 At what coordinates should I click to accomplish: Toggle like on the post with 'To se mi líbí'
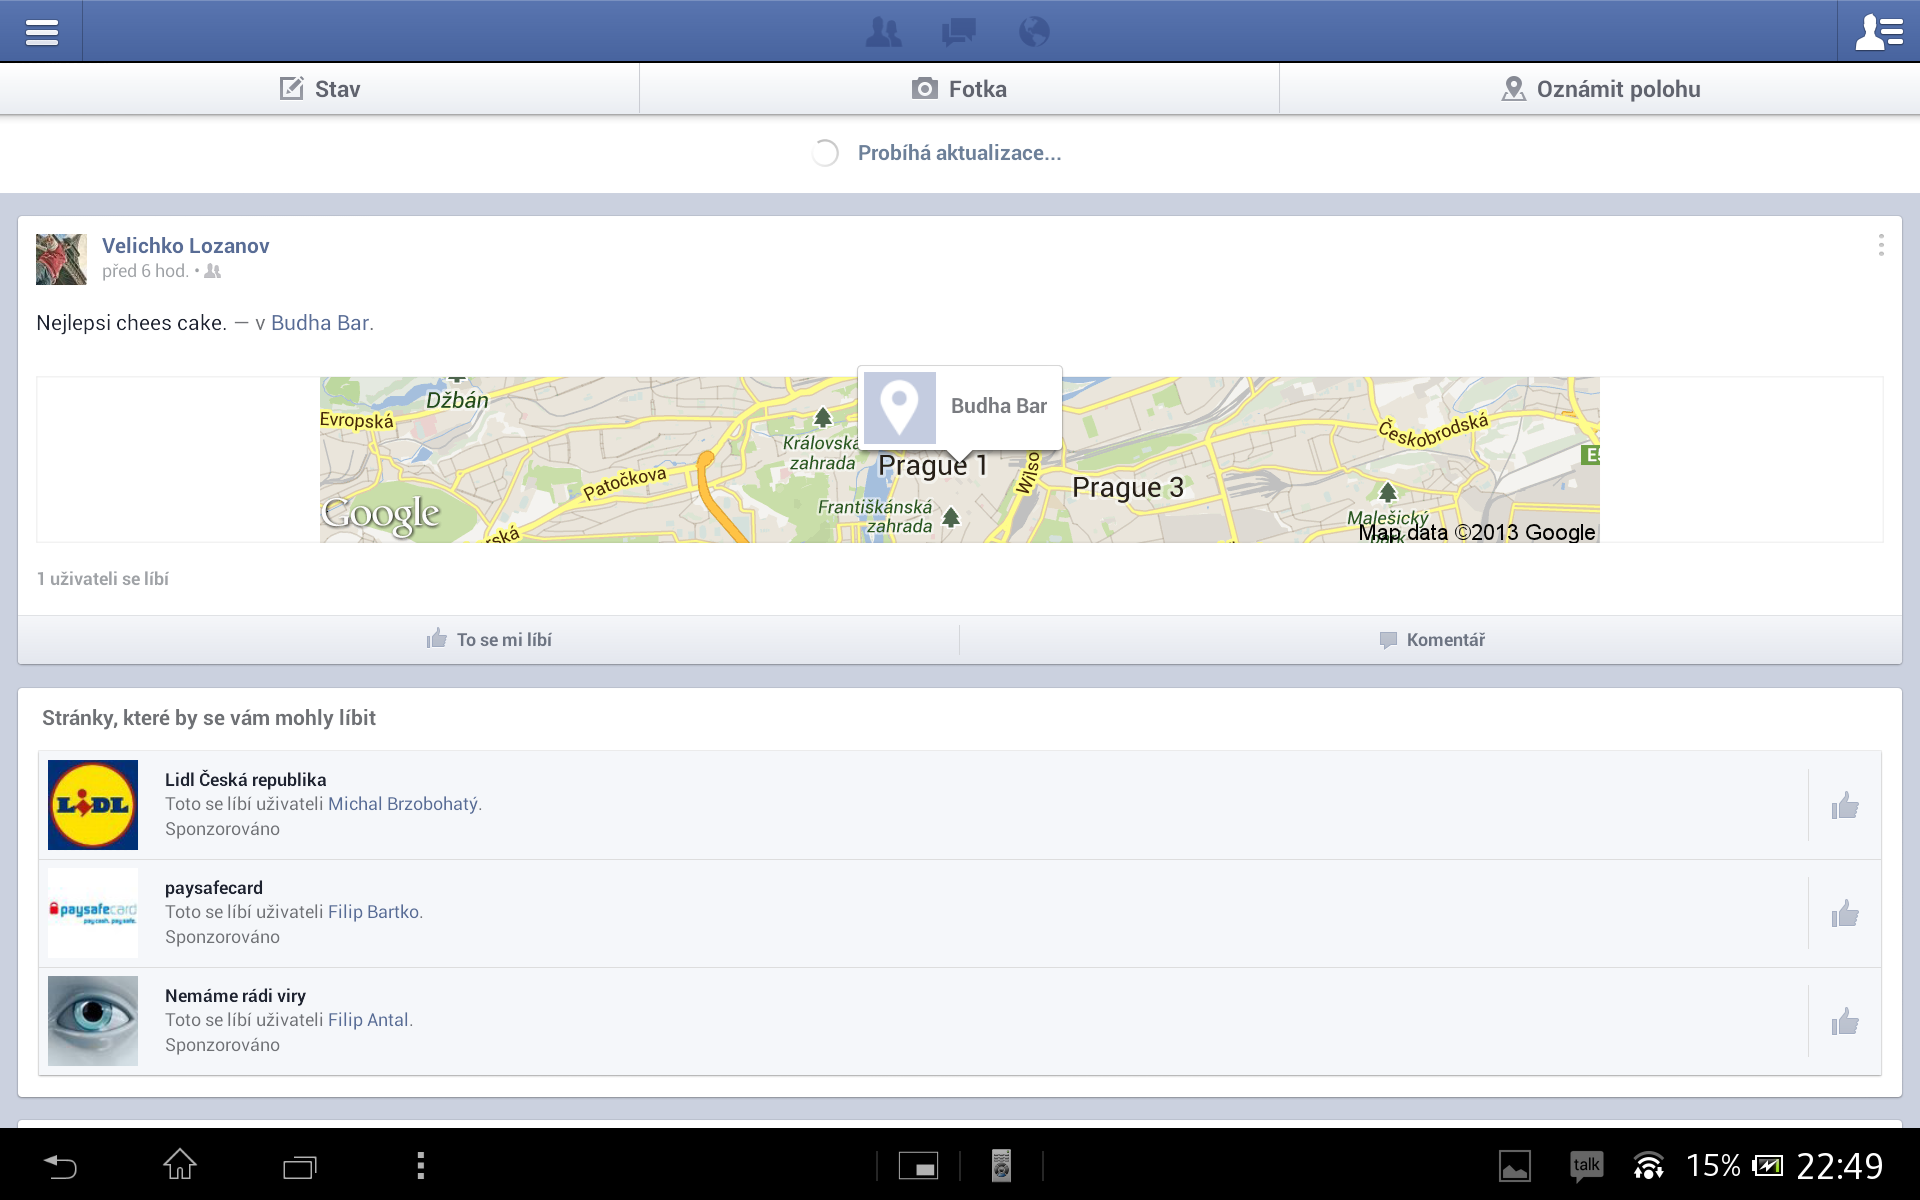pos(489,639)
